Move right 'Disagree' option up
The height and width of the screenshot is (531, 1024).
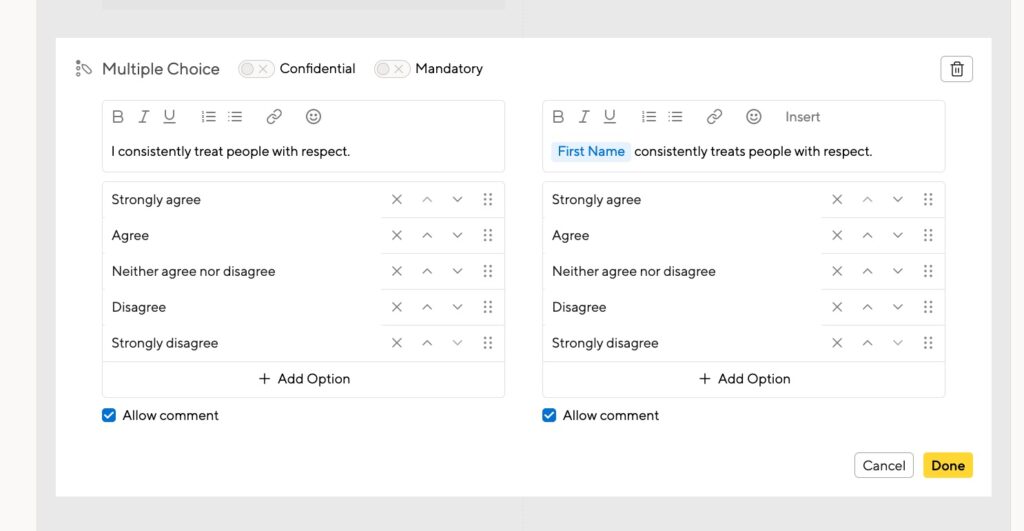(x=867, y=307)
